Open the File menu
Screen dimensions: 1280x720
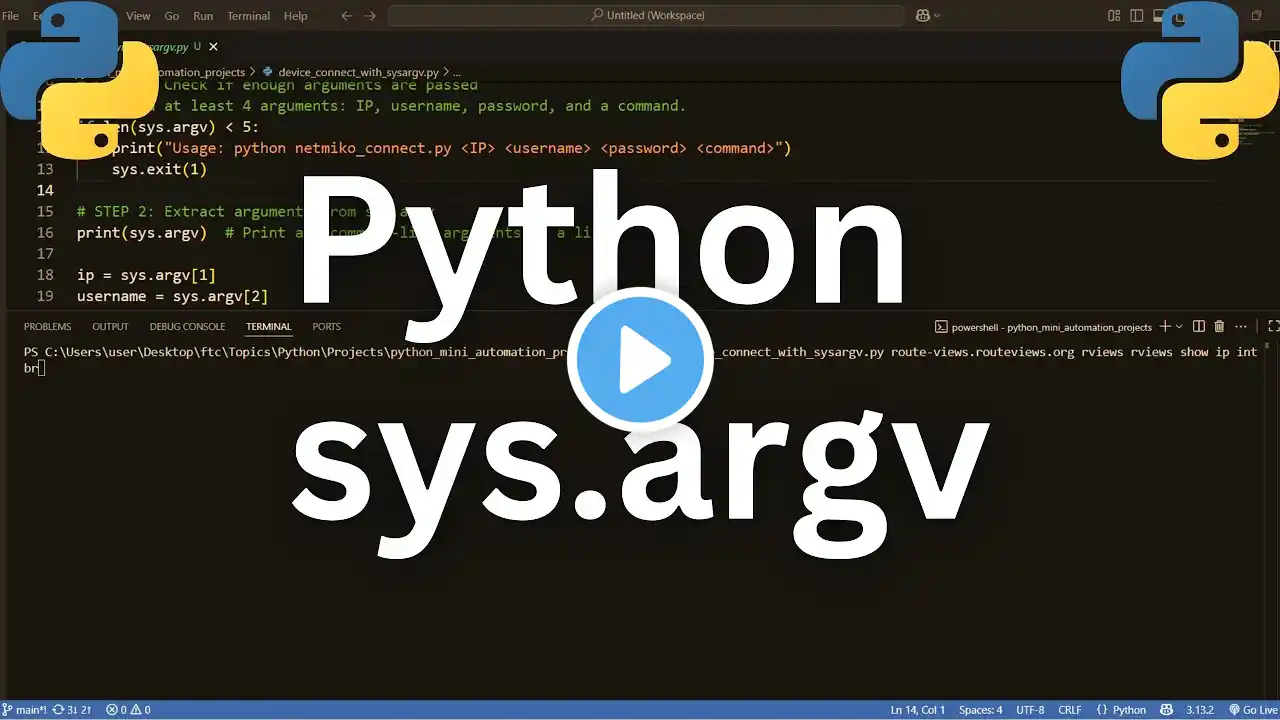10,16
